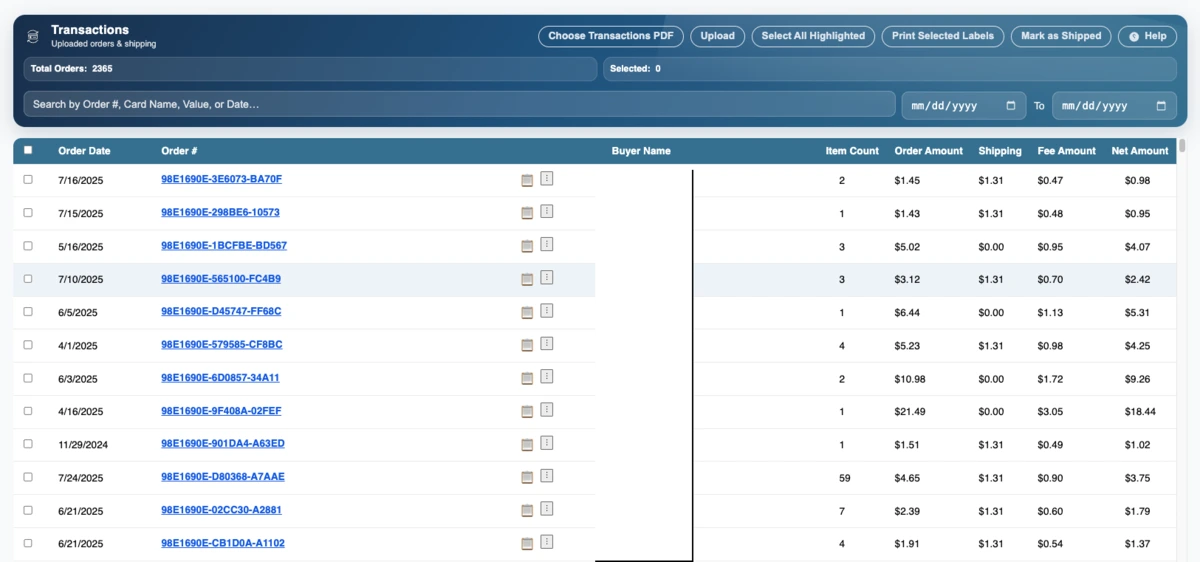Open three-dot menu for order 98E1690E-901DA4-A63ED

coord(547,443)
